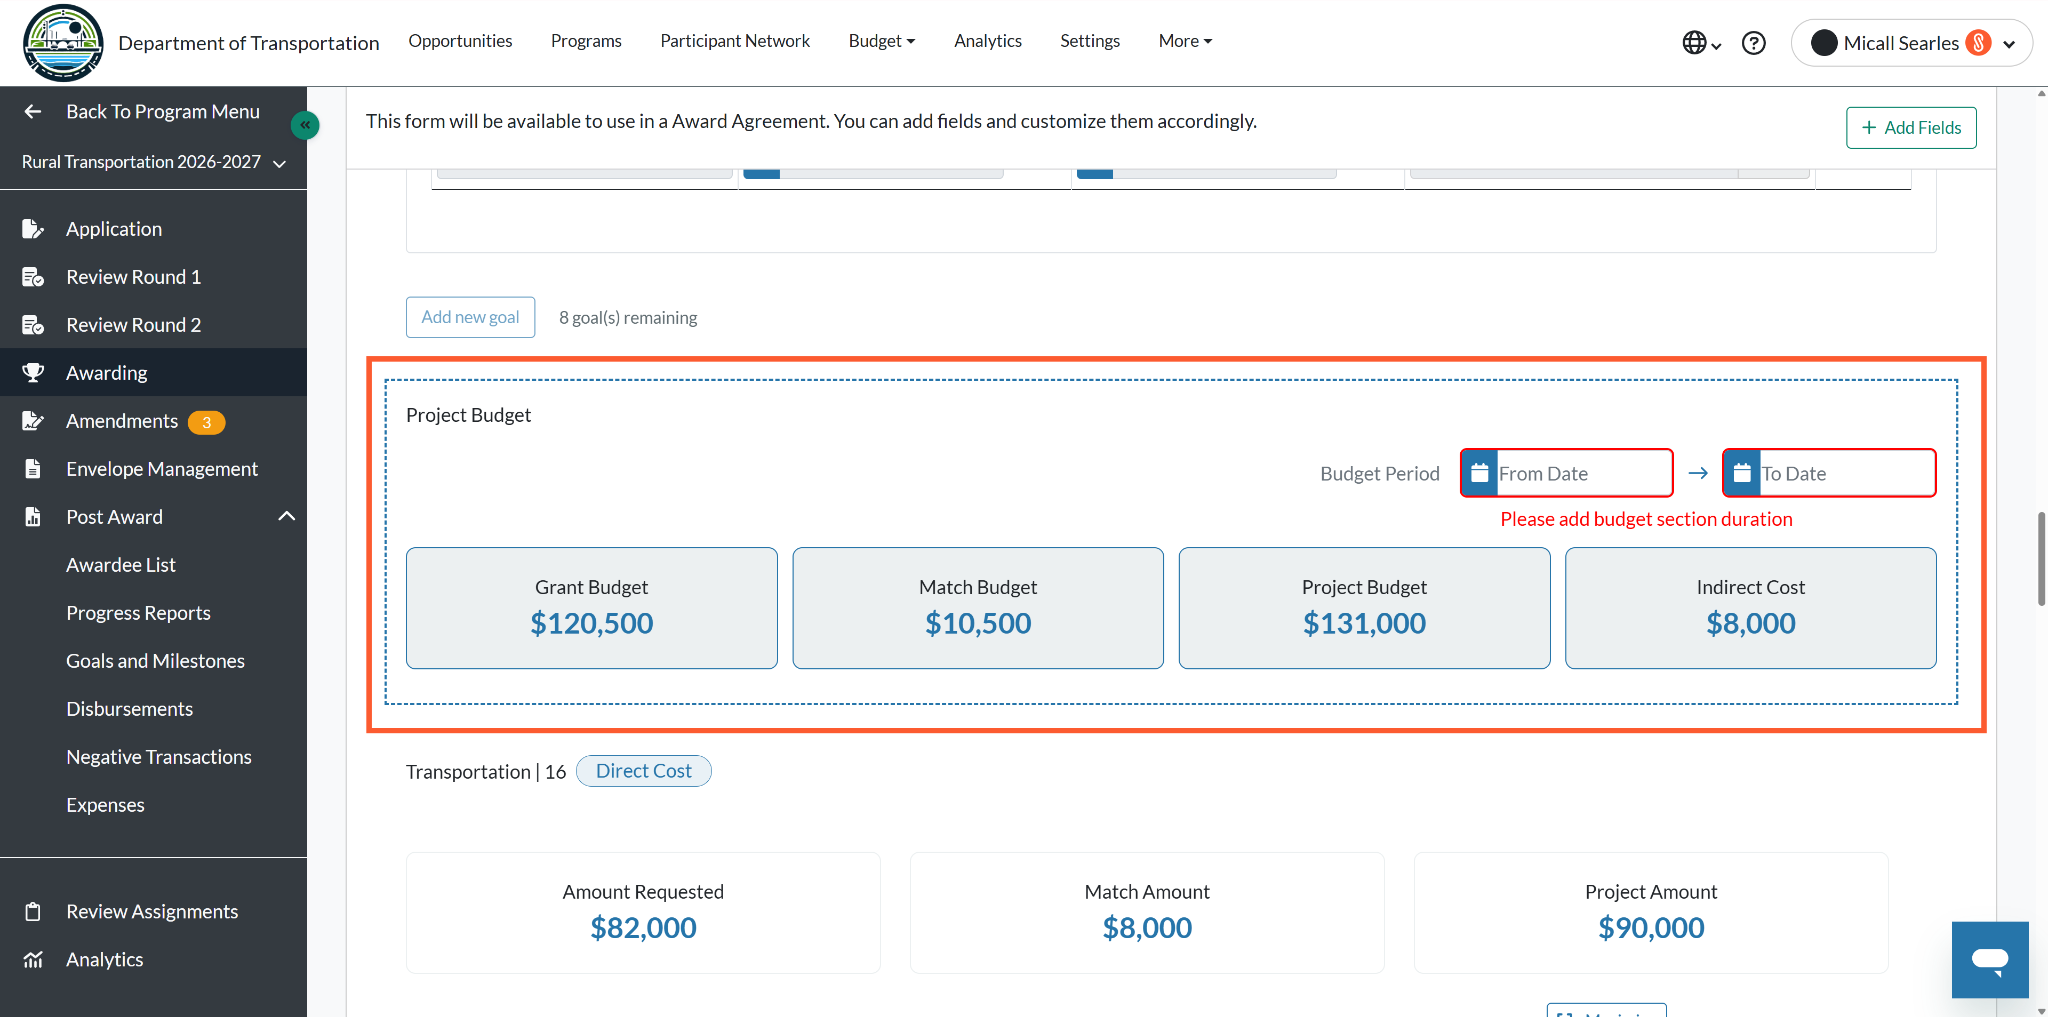Click the Add Fields button
This screenshot has width=2048, height=1017.
[x=1911, y=128]
